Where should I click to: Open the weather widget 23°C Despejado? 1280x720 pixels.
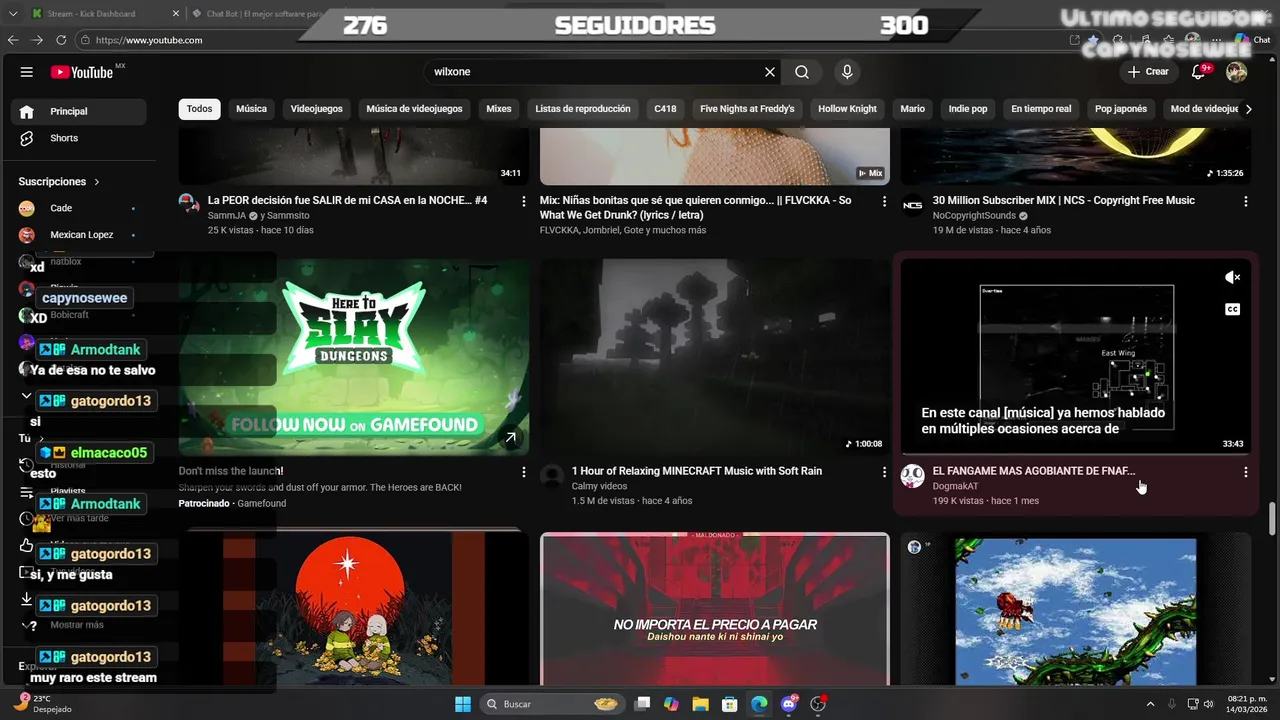click(46, 703)
